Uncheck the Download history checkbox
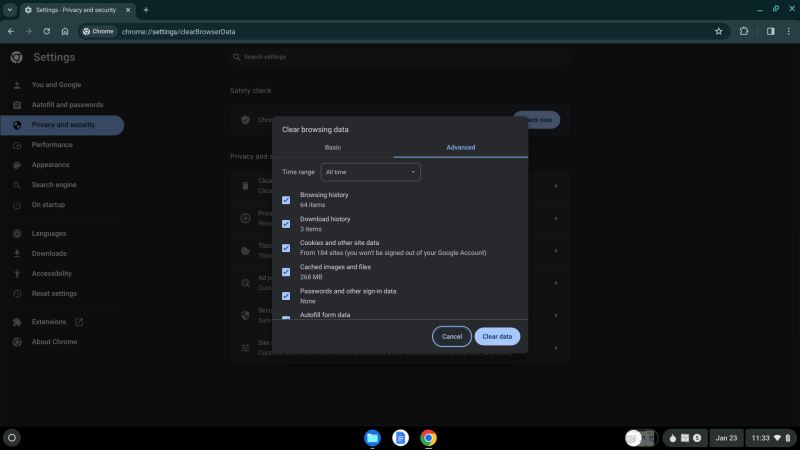 point(286,224)
